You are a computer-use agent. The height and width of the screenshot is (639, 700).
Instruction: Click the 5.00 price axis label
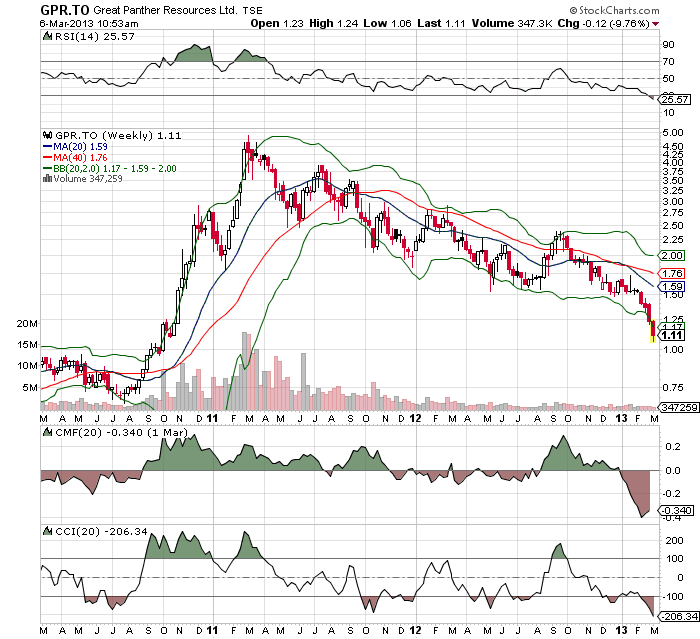click(674, 133)
